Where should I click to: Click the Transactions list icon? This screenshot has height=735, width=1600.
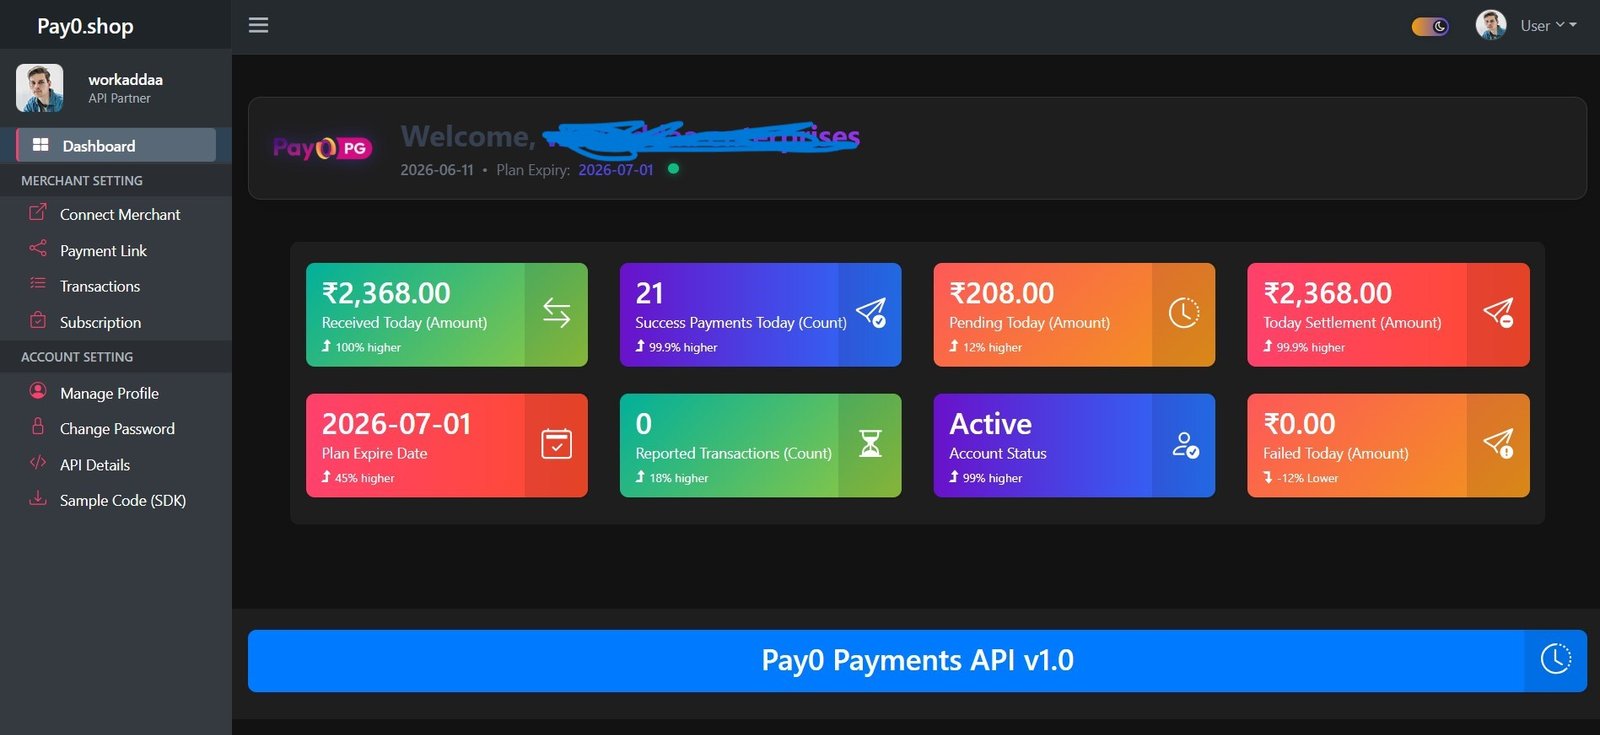pyautogui.click(x=38, y=284)
